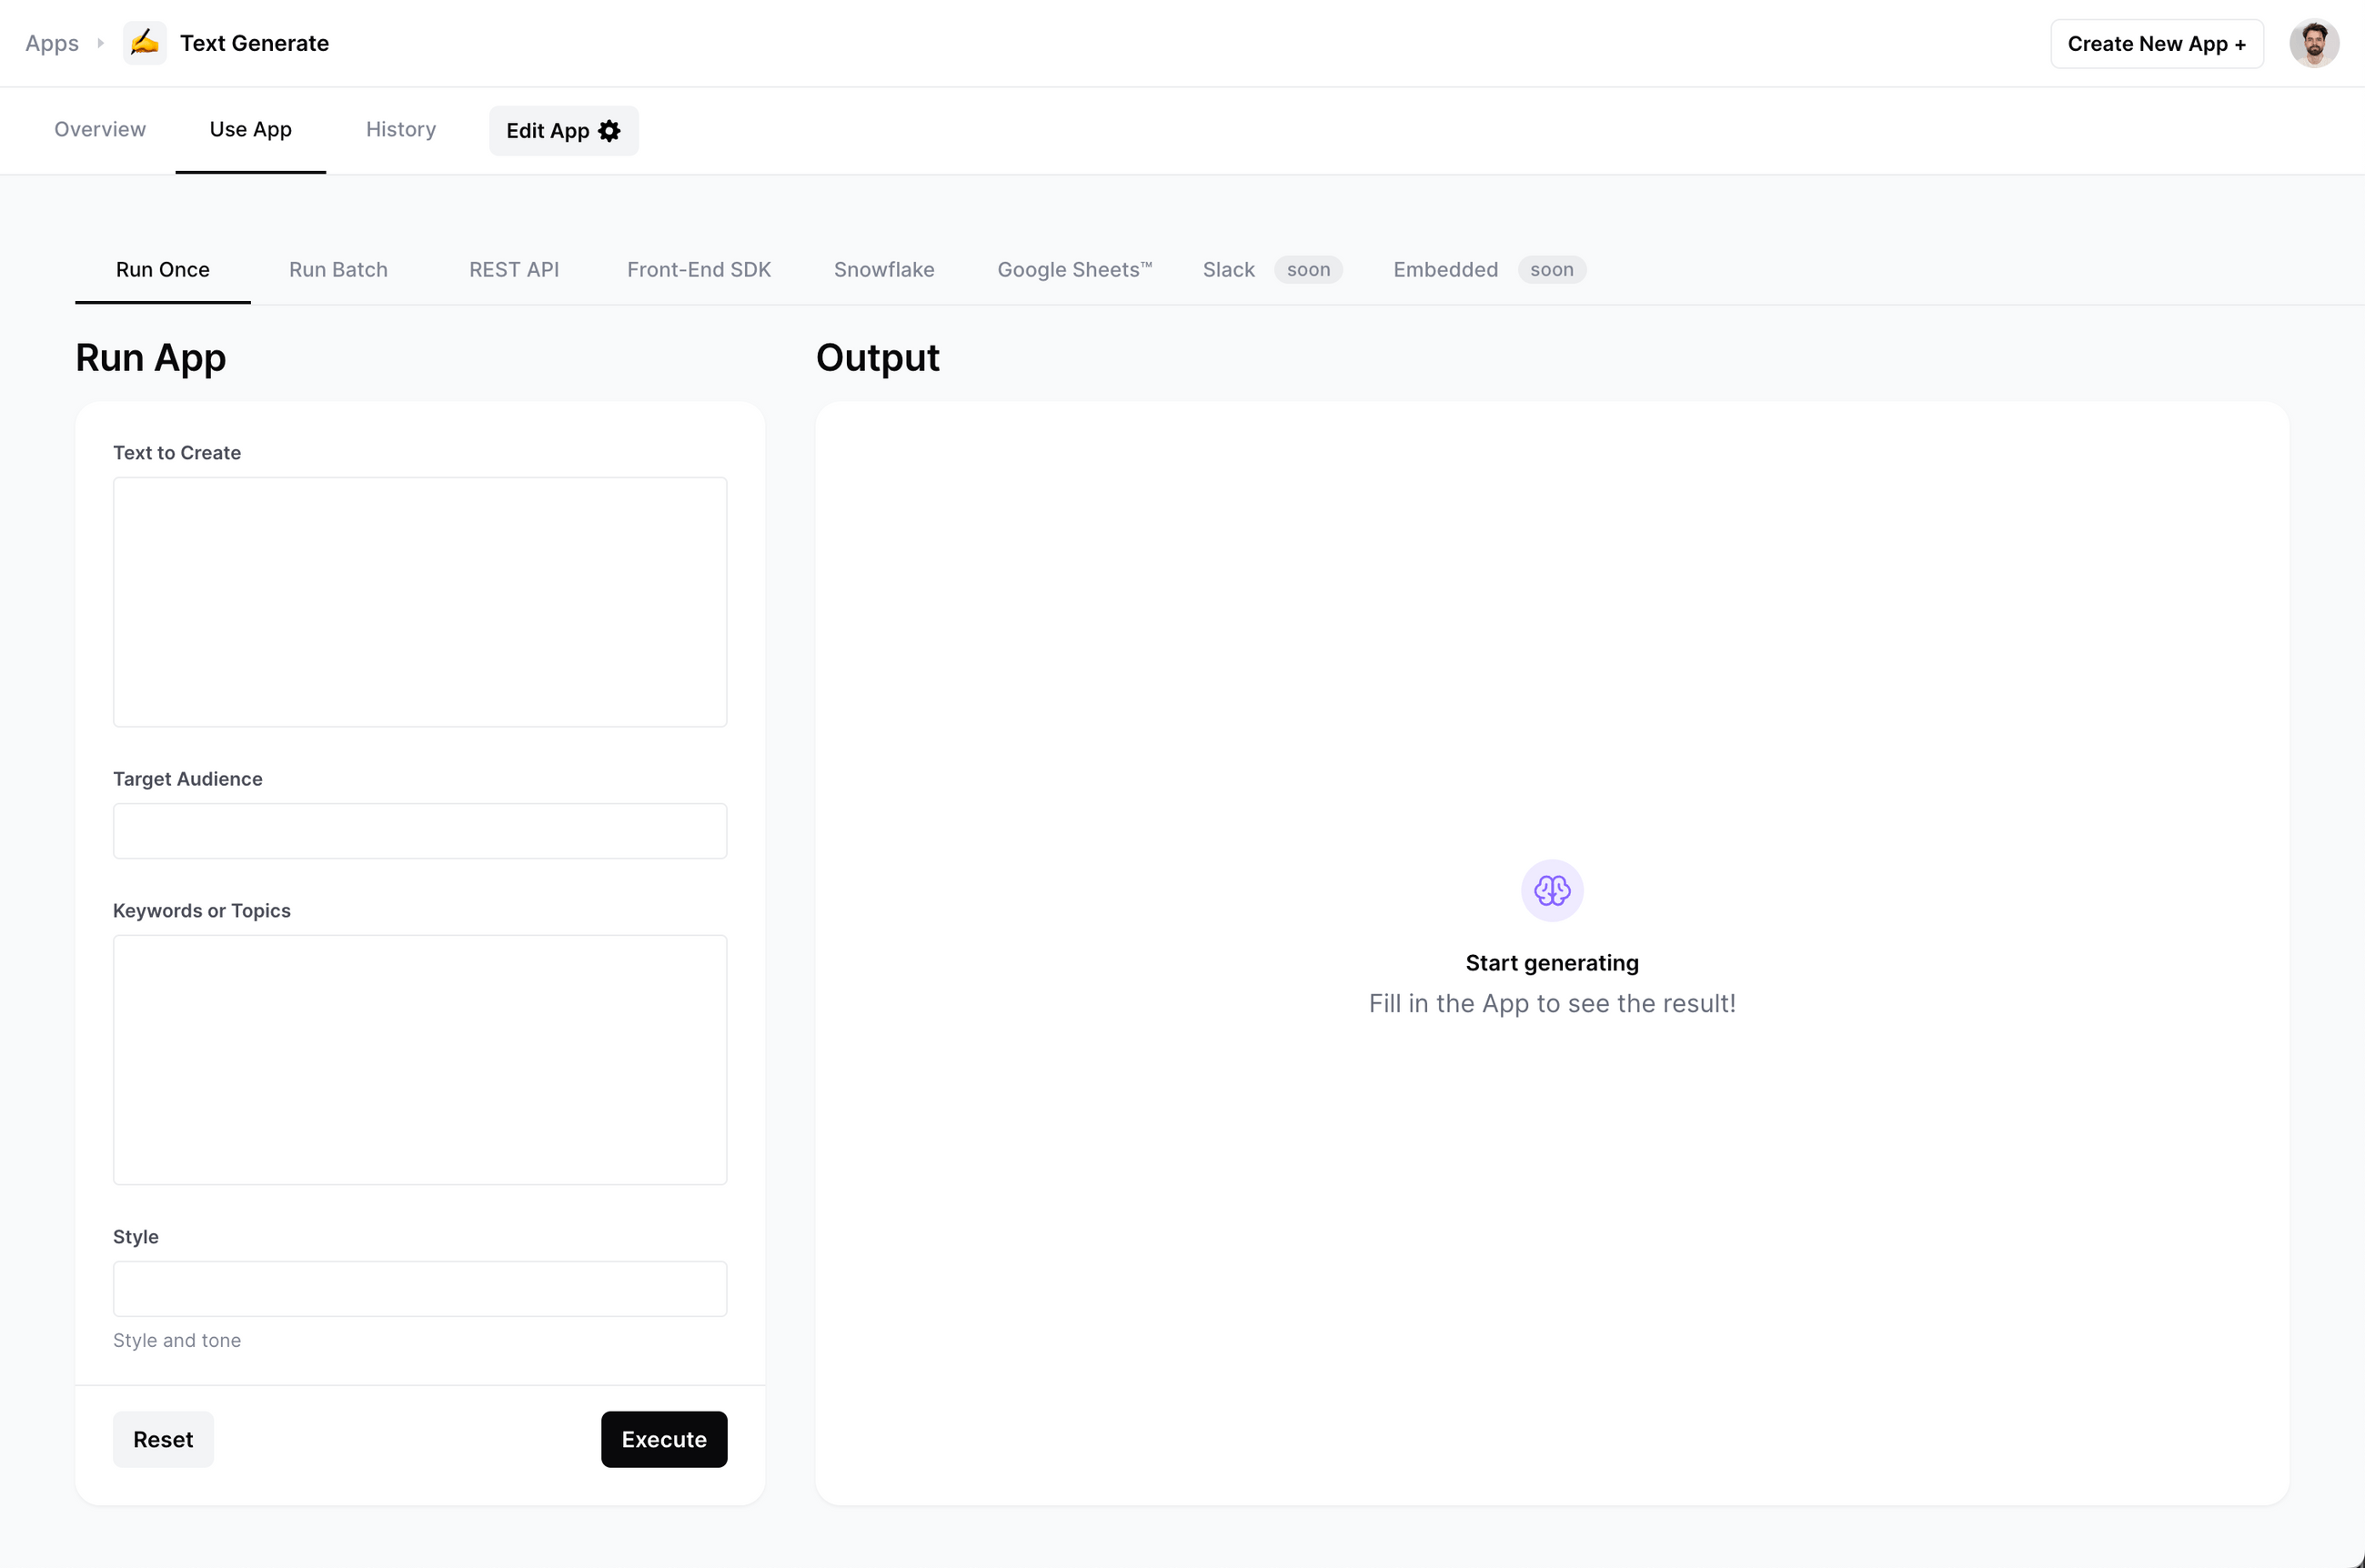Navigate back via the Apps breadcrumb link
The image size is (2365, 1568).
tap(51, 43)
